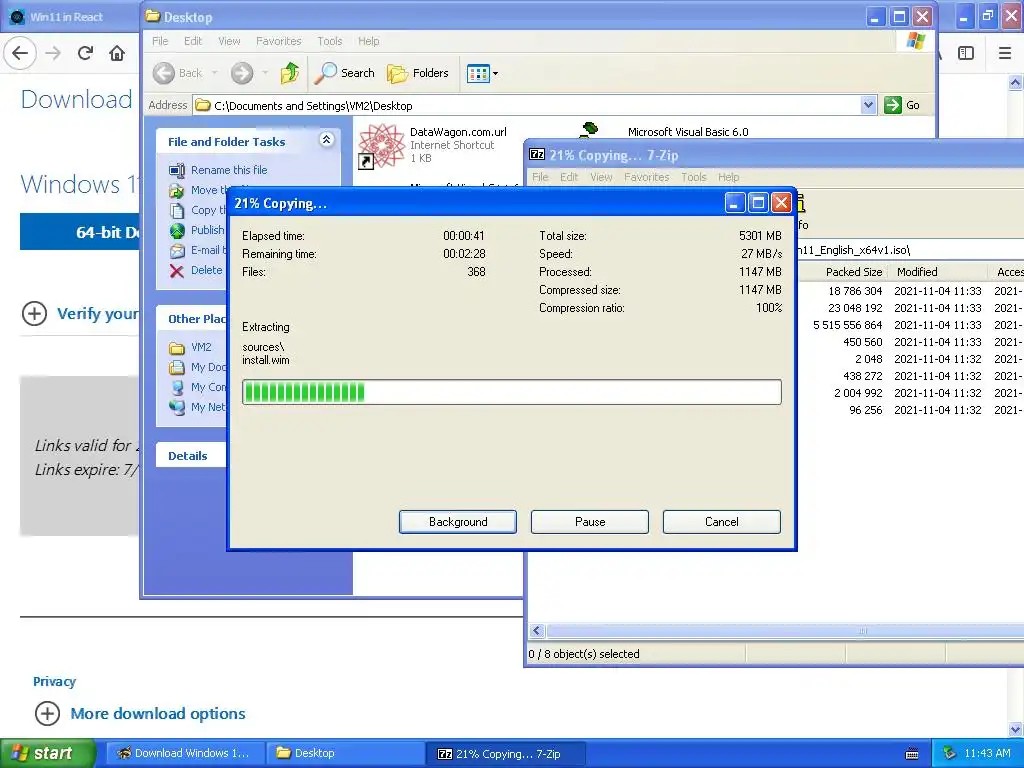Click the 7-Zip horizontal scrollbar left arrow
Screen dimensions: 1024x768
pos(537,631)
